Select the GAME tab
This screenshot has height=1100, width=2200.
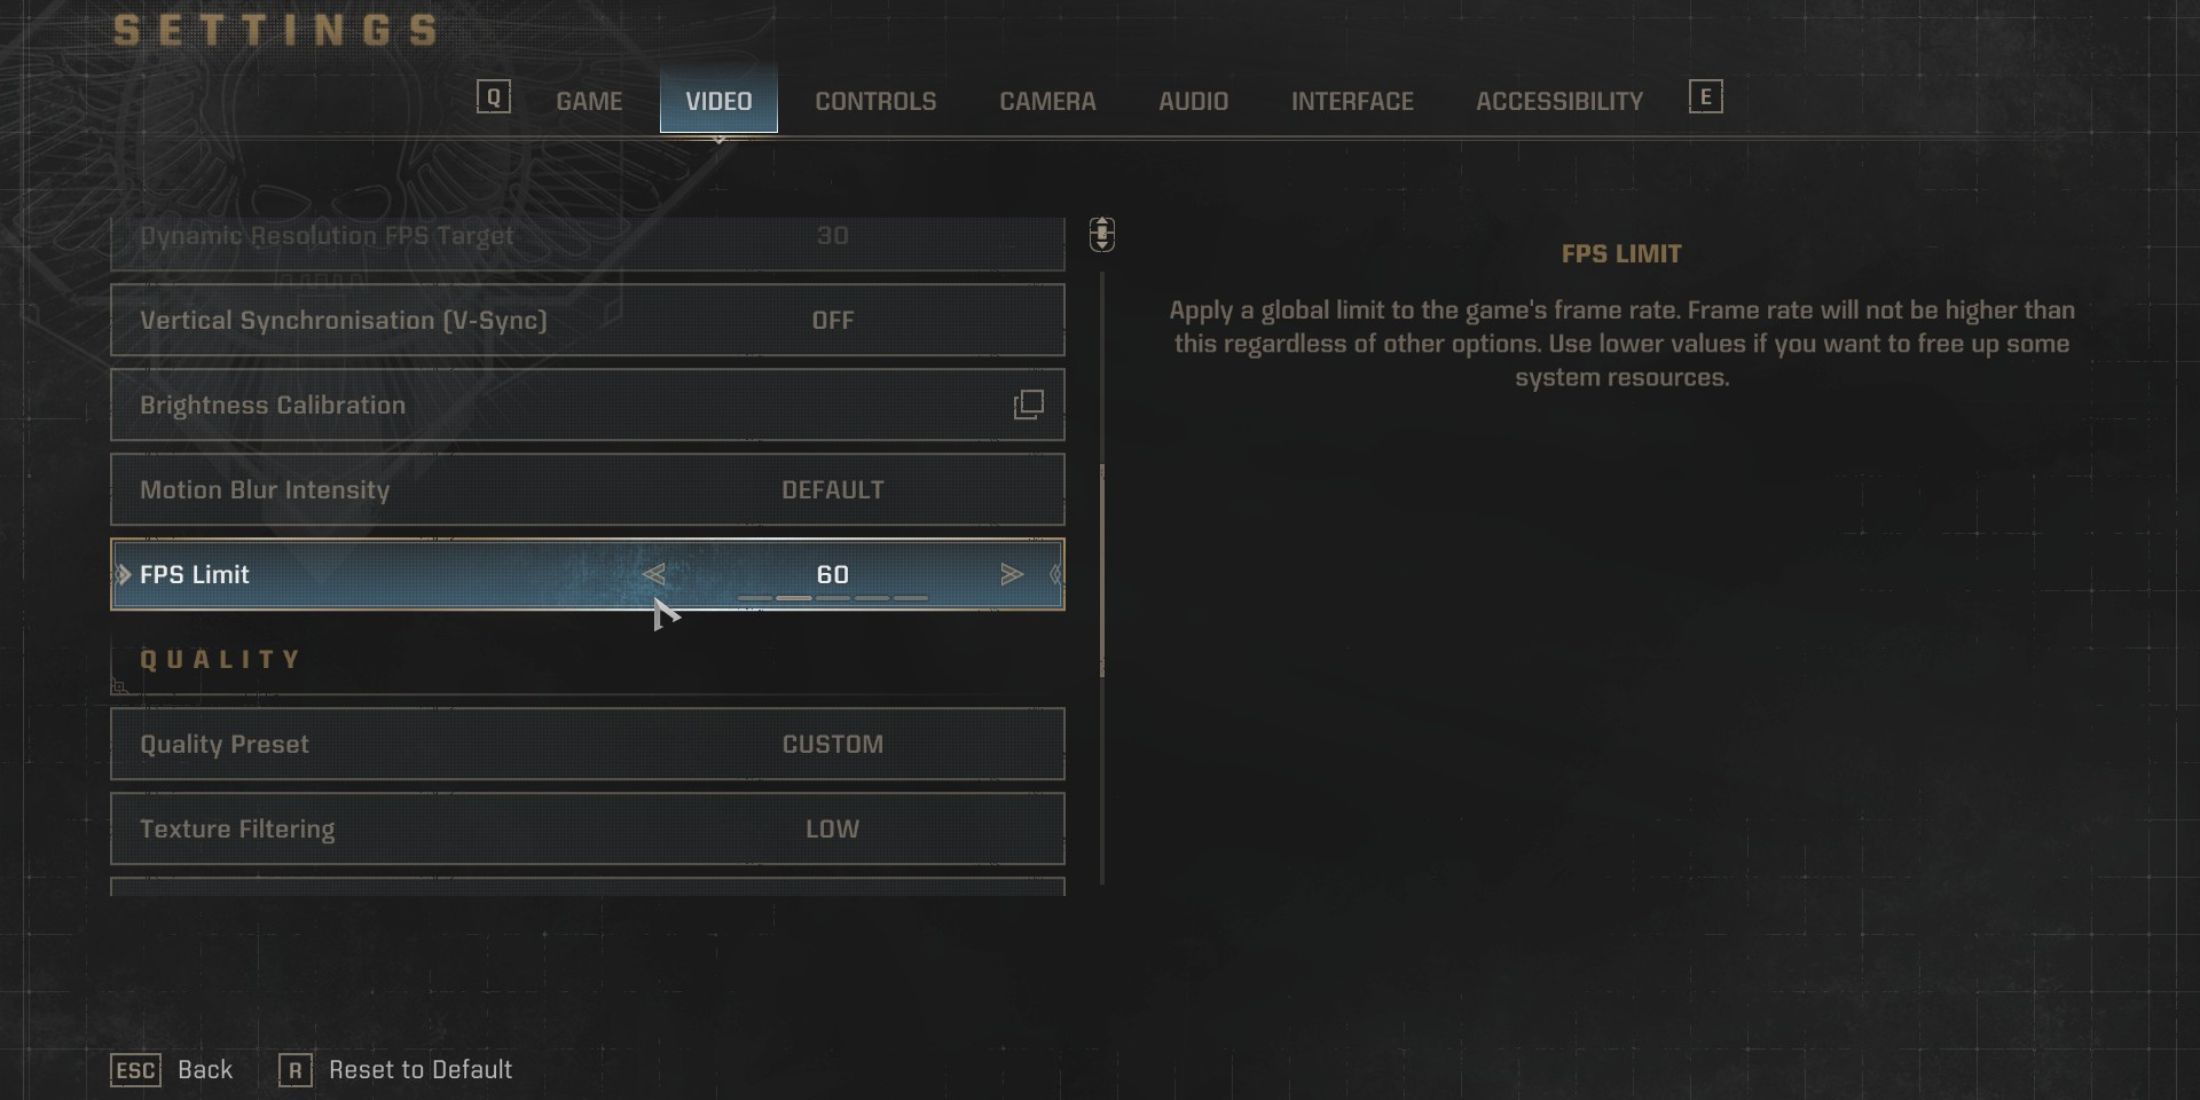(589, 98)
